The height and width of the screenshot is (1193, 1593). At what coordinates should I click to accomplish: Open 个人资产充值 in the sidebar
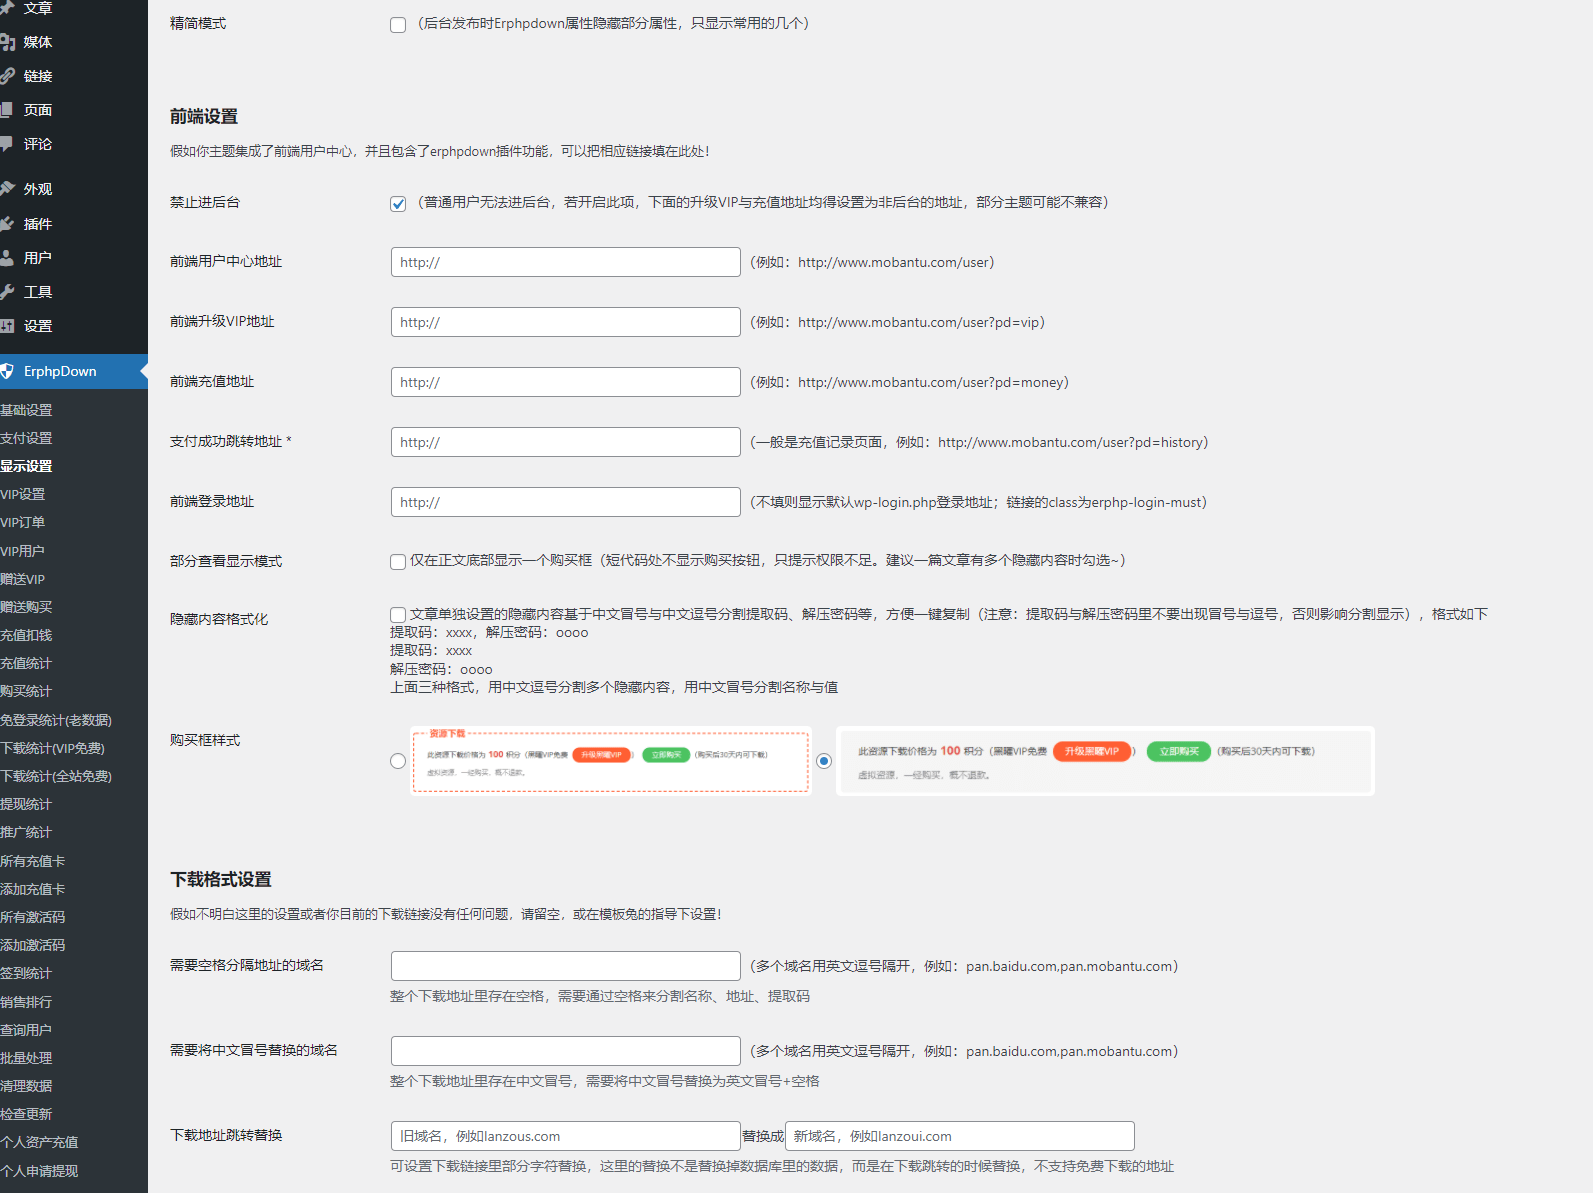click(39, 1142)
